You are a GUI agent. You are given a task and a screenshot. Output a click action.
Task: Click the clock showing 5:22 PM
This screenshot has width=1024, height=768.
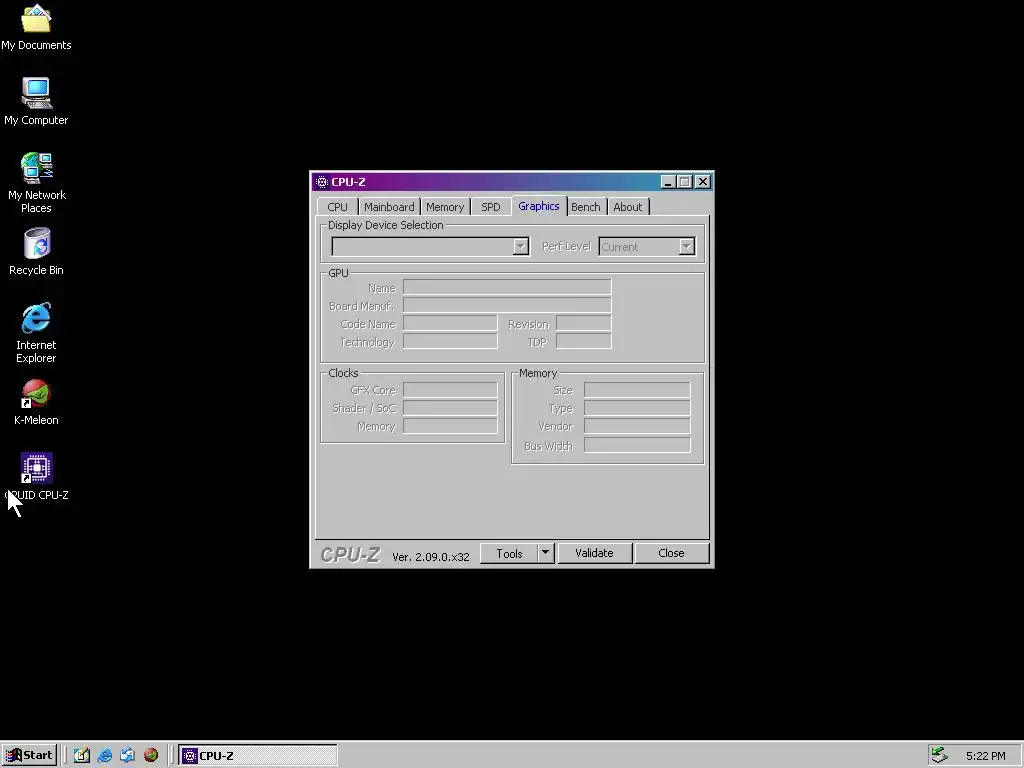[985, 756]
